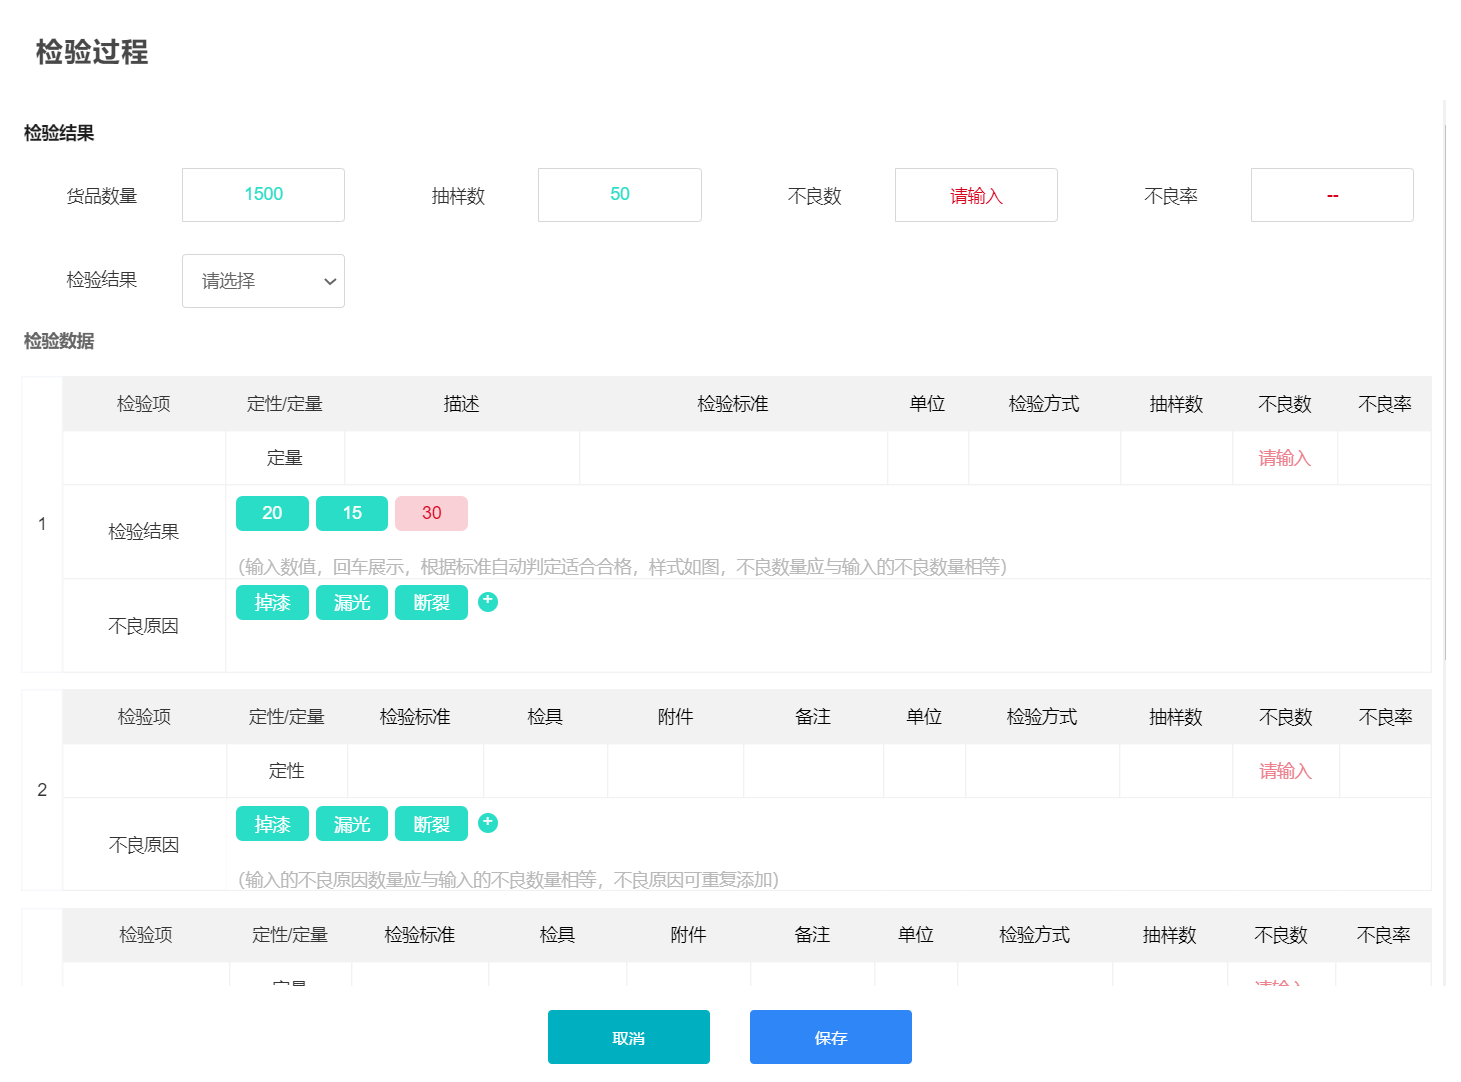Enter 不良数 in section 1 table row
Screen dimensions: 1461x1082
(x=1284, y=458)
